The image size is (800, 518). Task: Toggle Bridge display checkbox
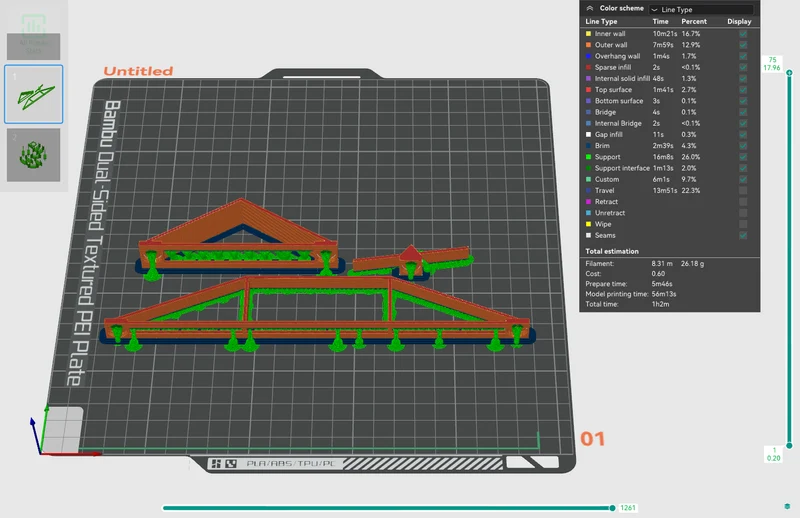coord(743,112)
